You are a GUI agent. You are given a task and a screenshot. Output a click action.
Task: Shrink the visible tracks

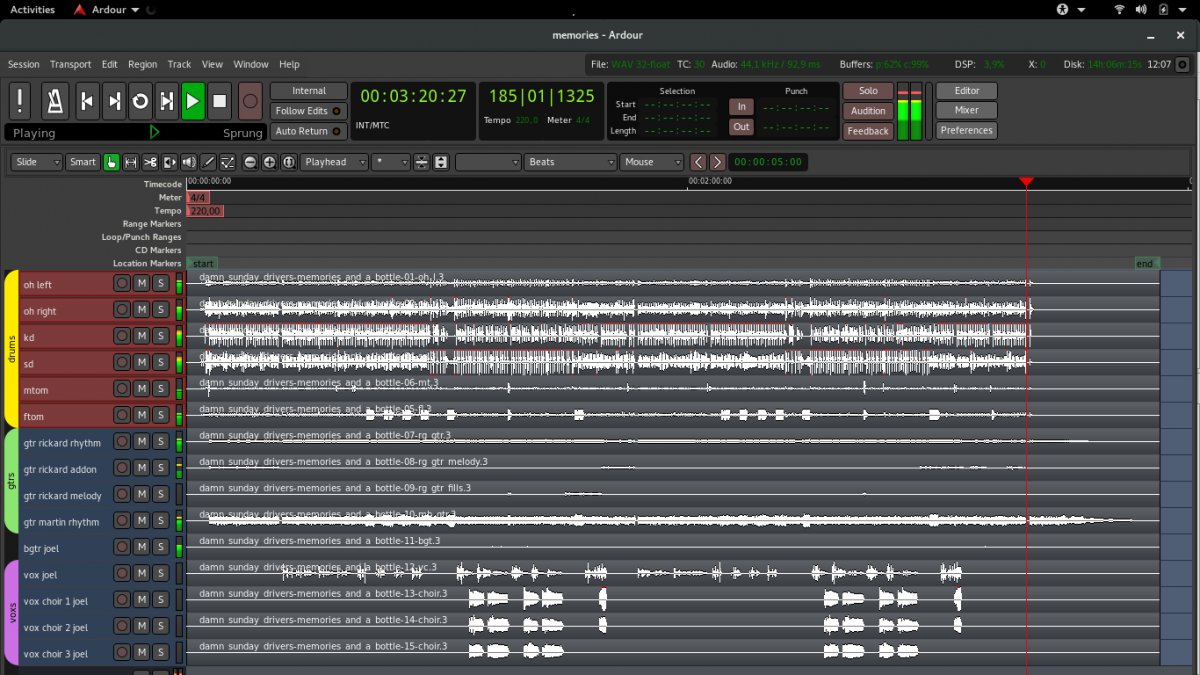[x=422, y=162]
